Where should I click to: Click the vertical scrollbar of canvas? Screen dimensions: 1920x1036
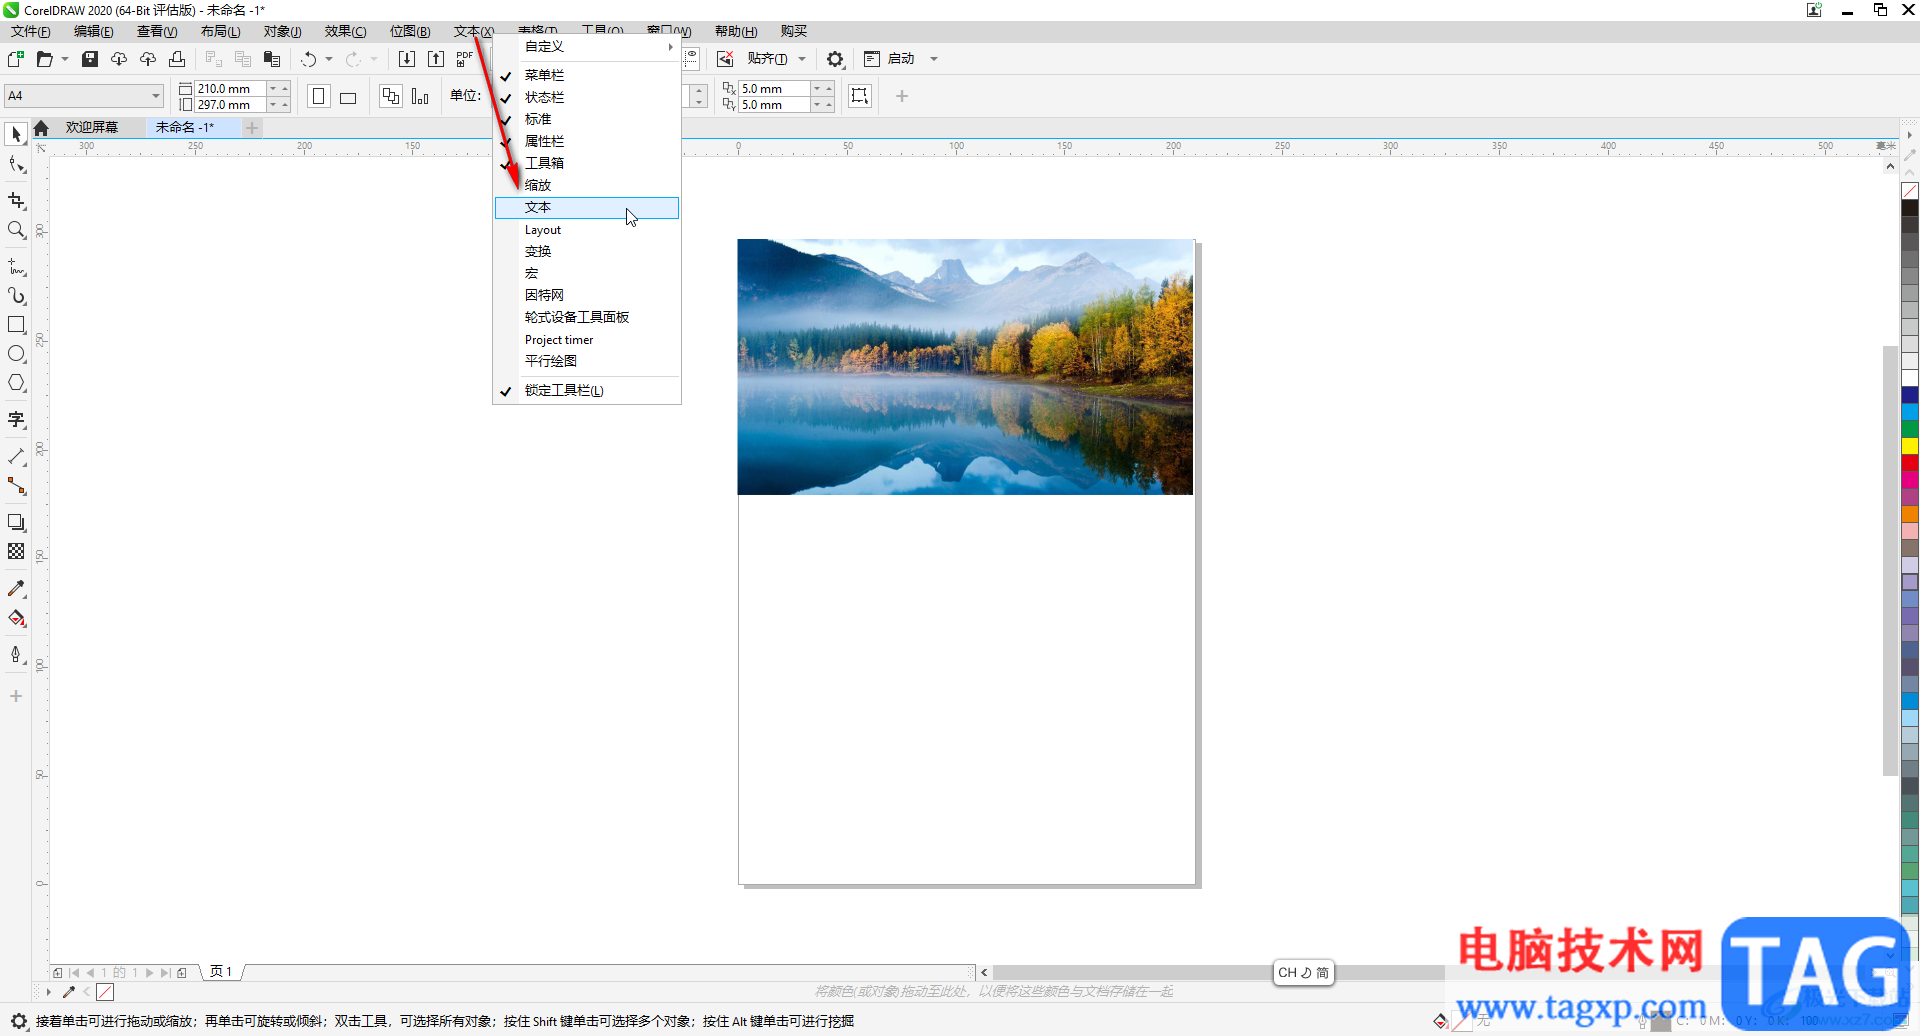coord(1890,560)
